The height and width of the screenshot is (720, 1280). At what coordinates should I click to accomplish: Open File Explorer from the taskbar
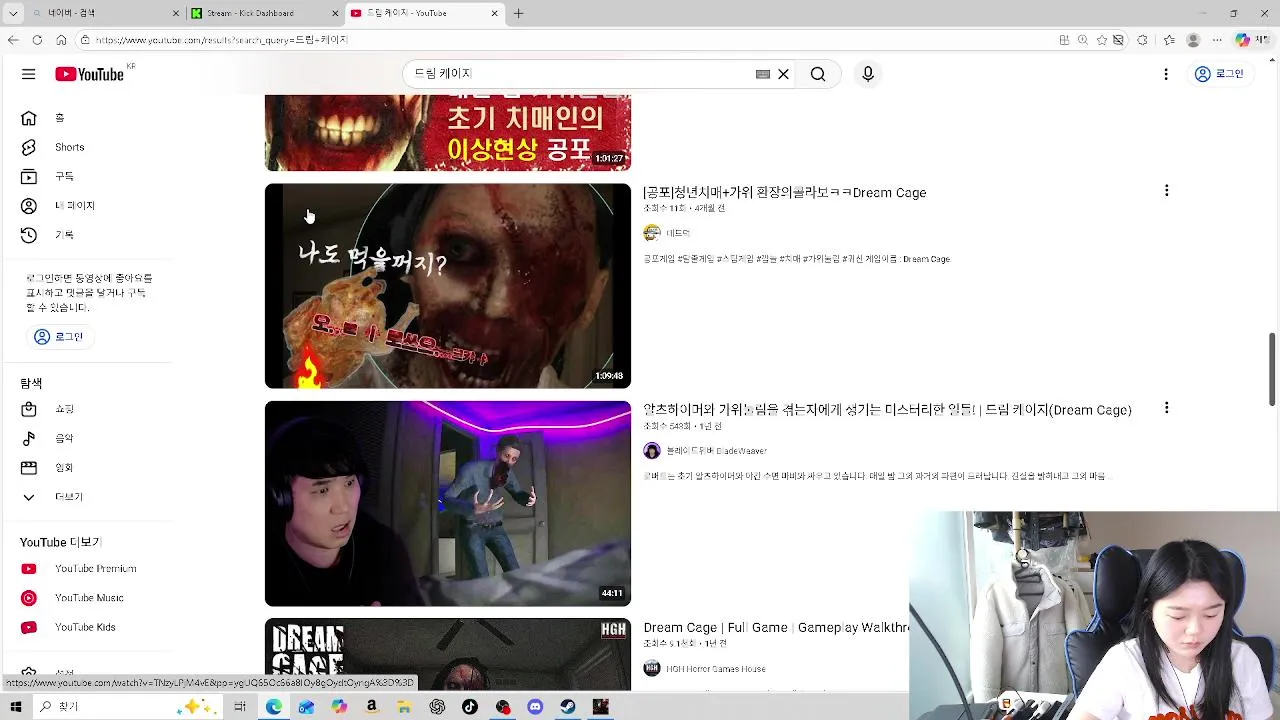[404, 706]
